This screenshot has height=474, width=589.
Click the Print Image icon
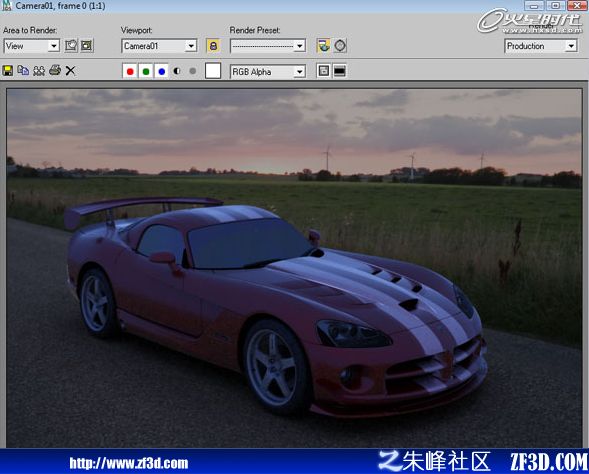point(55,70)
